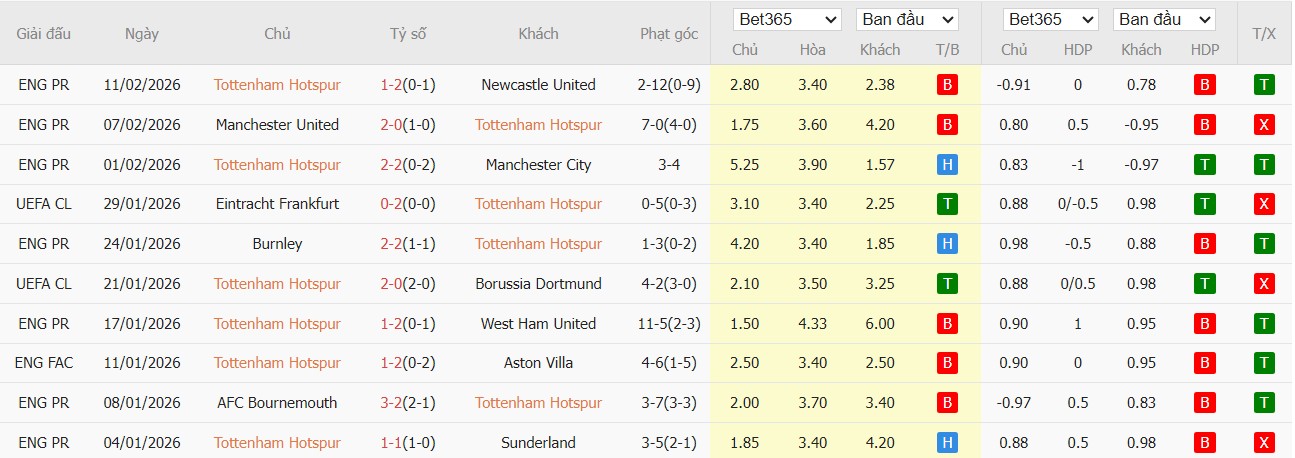Click the red X badge in the Borussia Dortmund row
This screenshot has width=1295, height=458.
tap(1264, 284)
